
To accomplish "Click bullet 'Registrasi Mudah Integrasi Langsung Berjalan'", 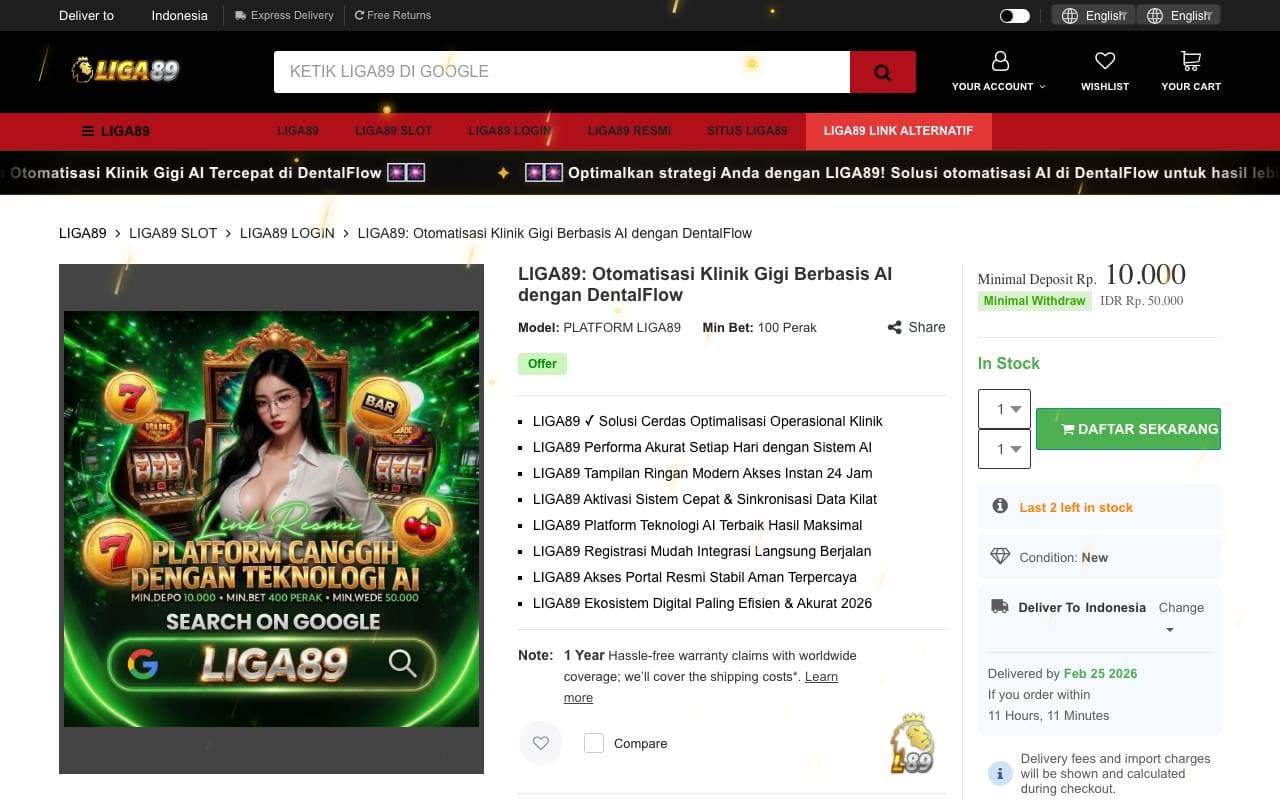I will pyautogui.click(x=702, y=551).
